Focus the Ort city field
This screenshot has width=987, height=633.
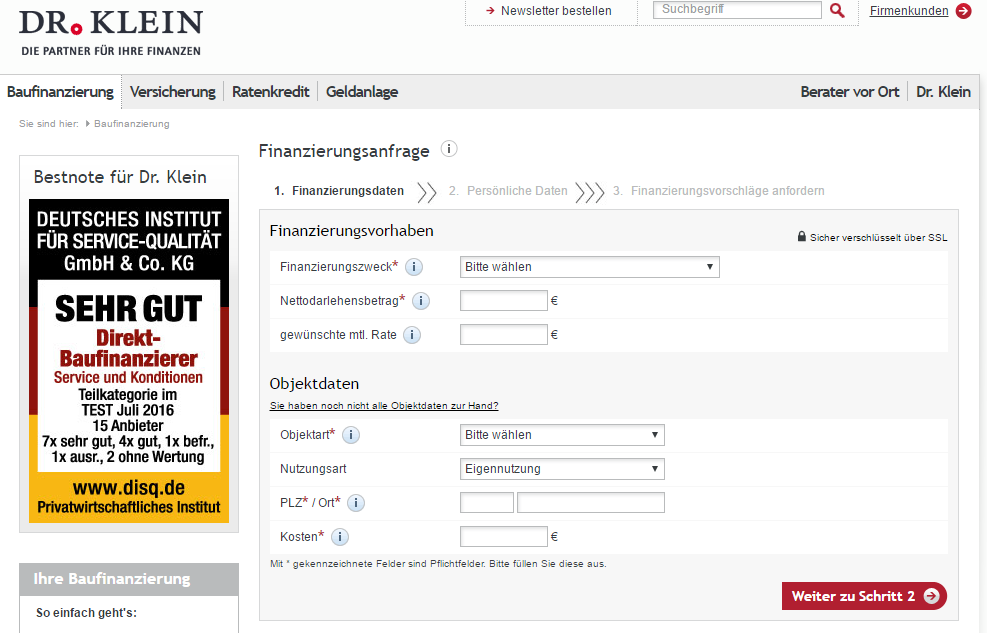point(590,503)
